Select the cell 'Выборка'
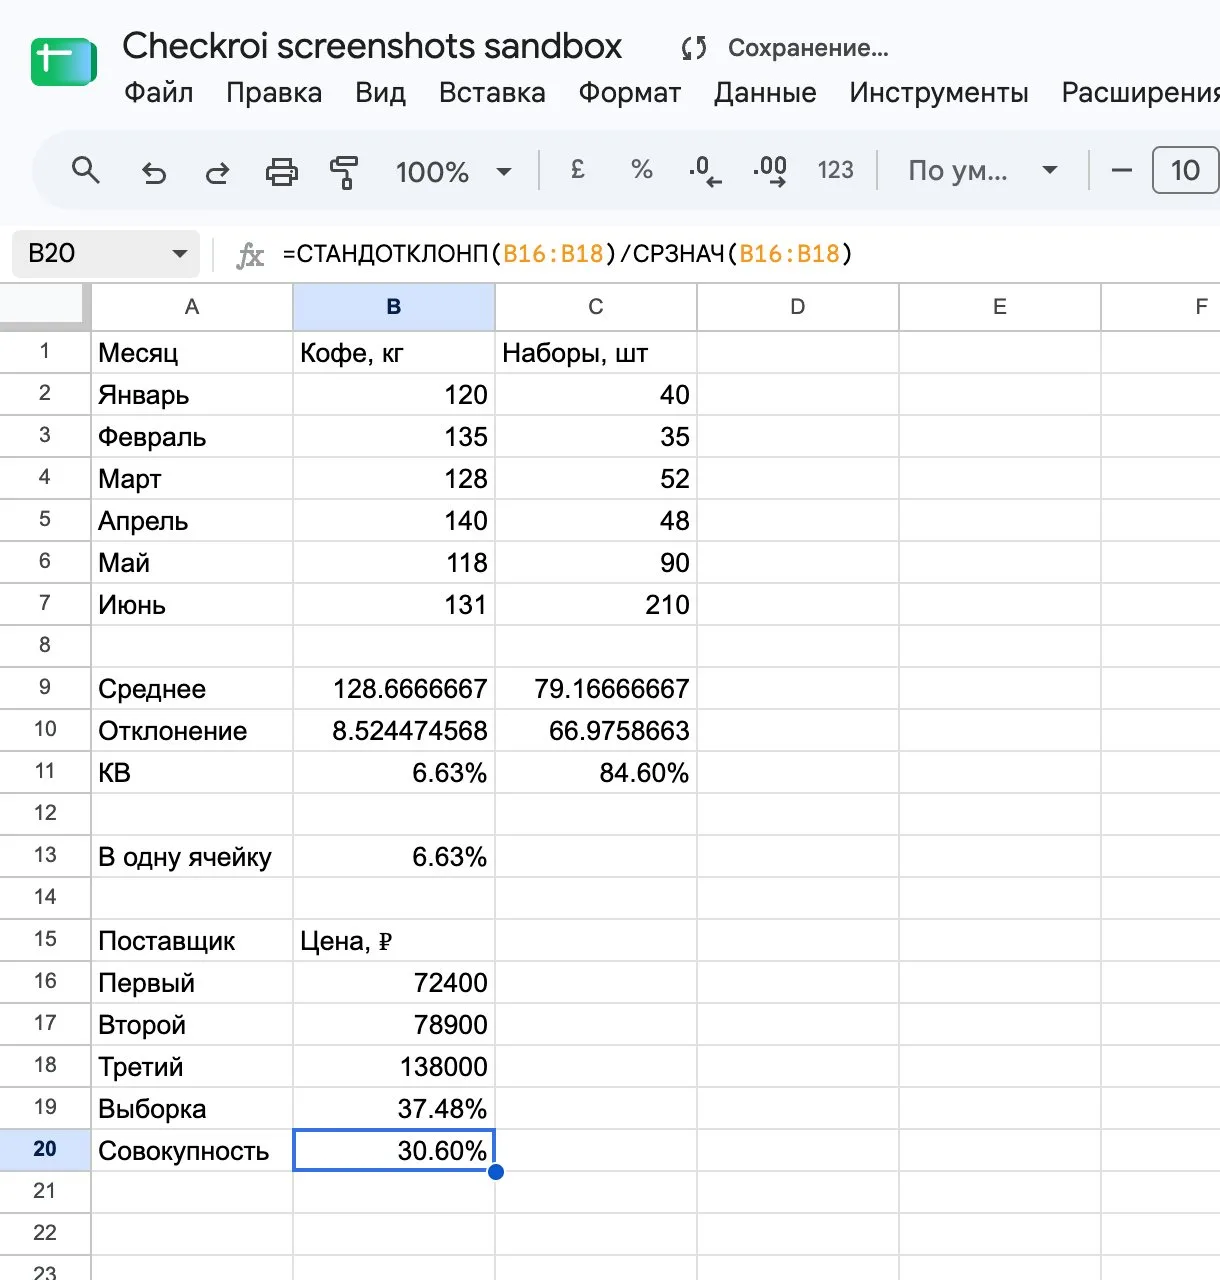 (192, 1108)
